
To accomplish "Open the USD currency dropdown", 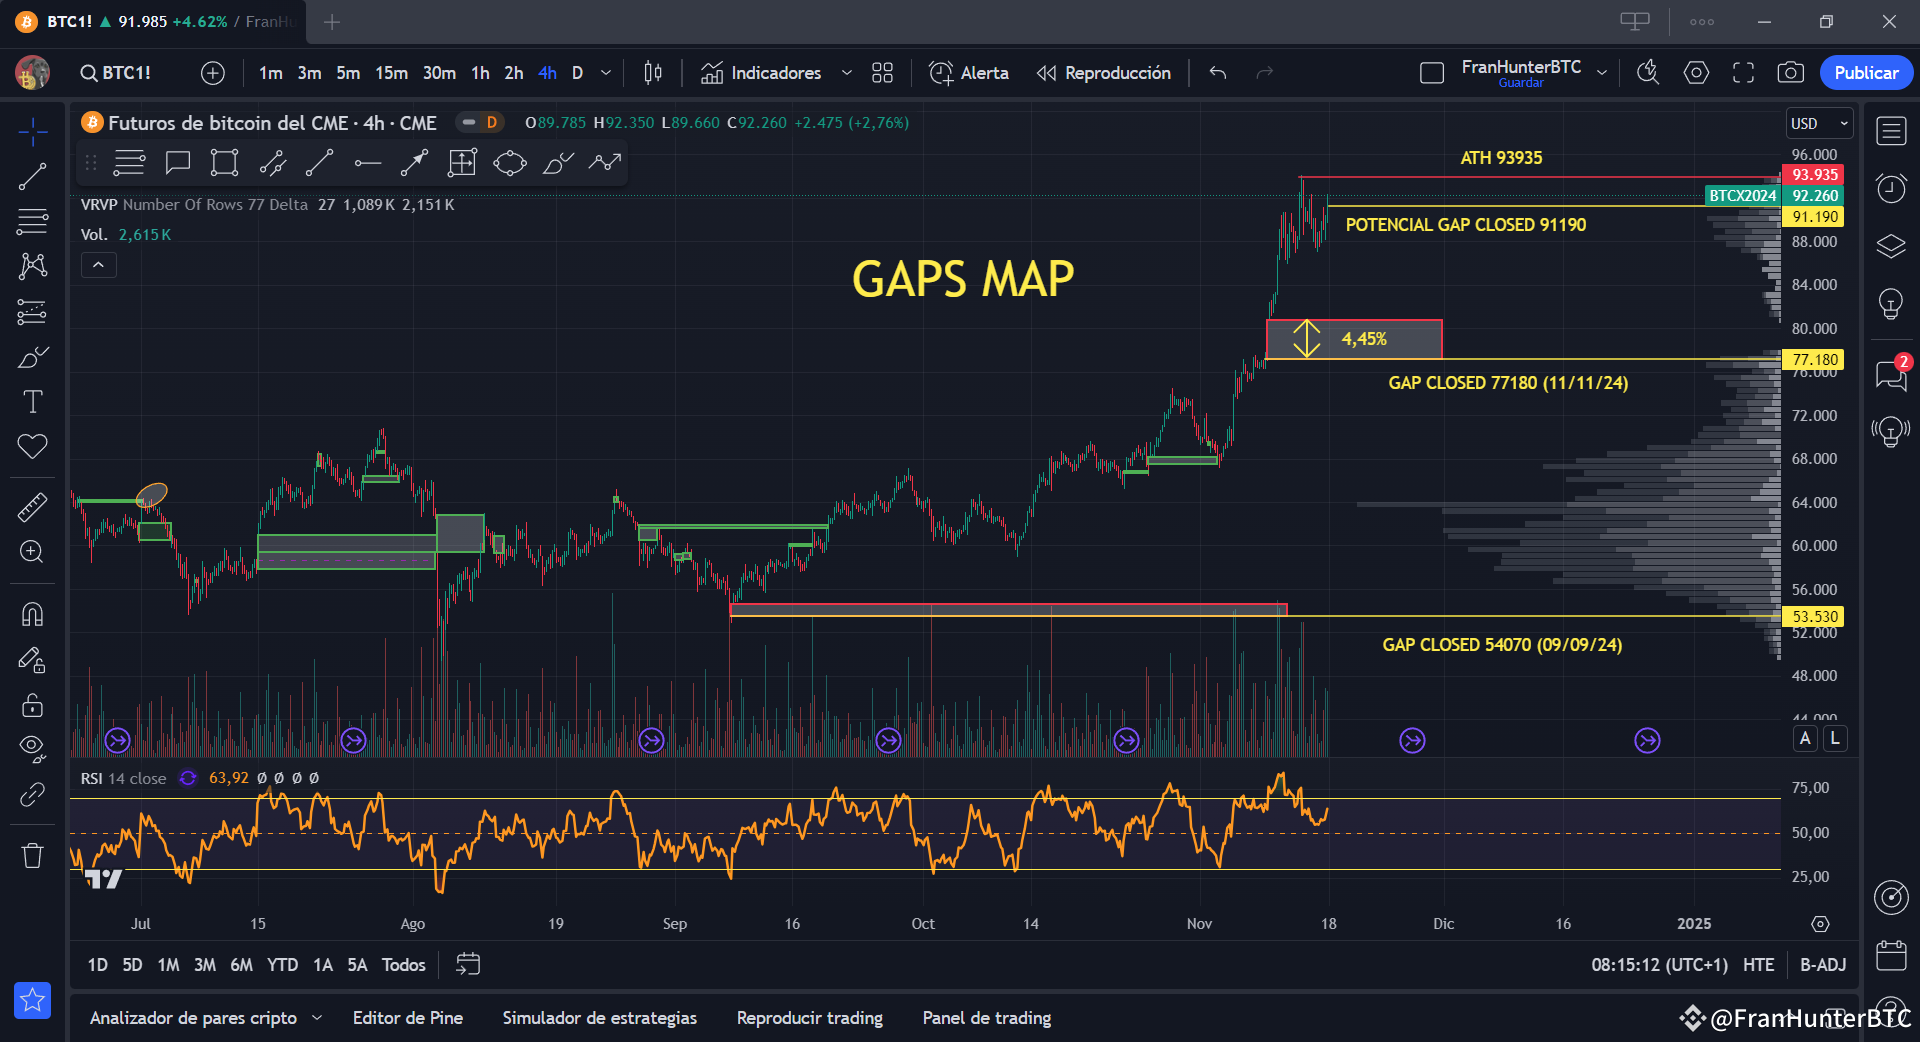I will pyautogui.click(x=1820, y=124).
